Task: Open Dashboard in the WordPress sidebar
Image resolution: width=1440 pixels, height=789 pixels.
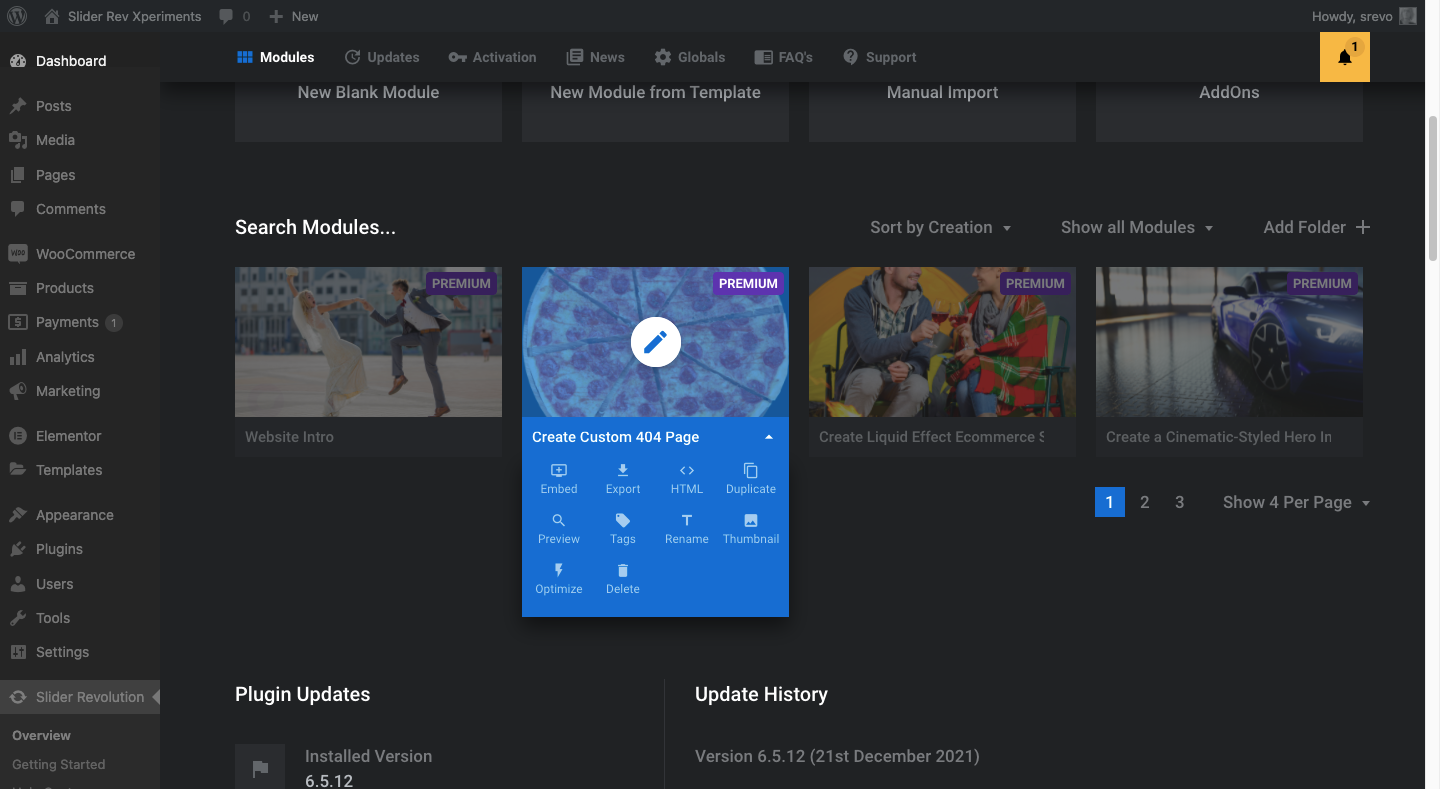Action: pos(80,61)
